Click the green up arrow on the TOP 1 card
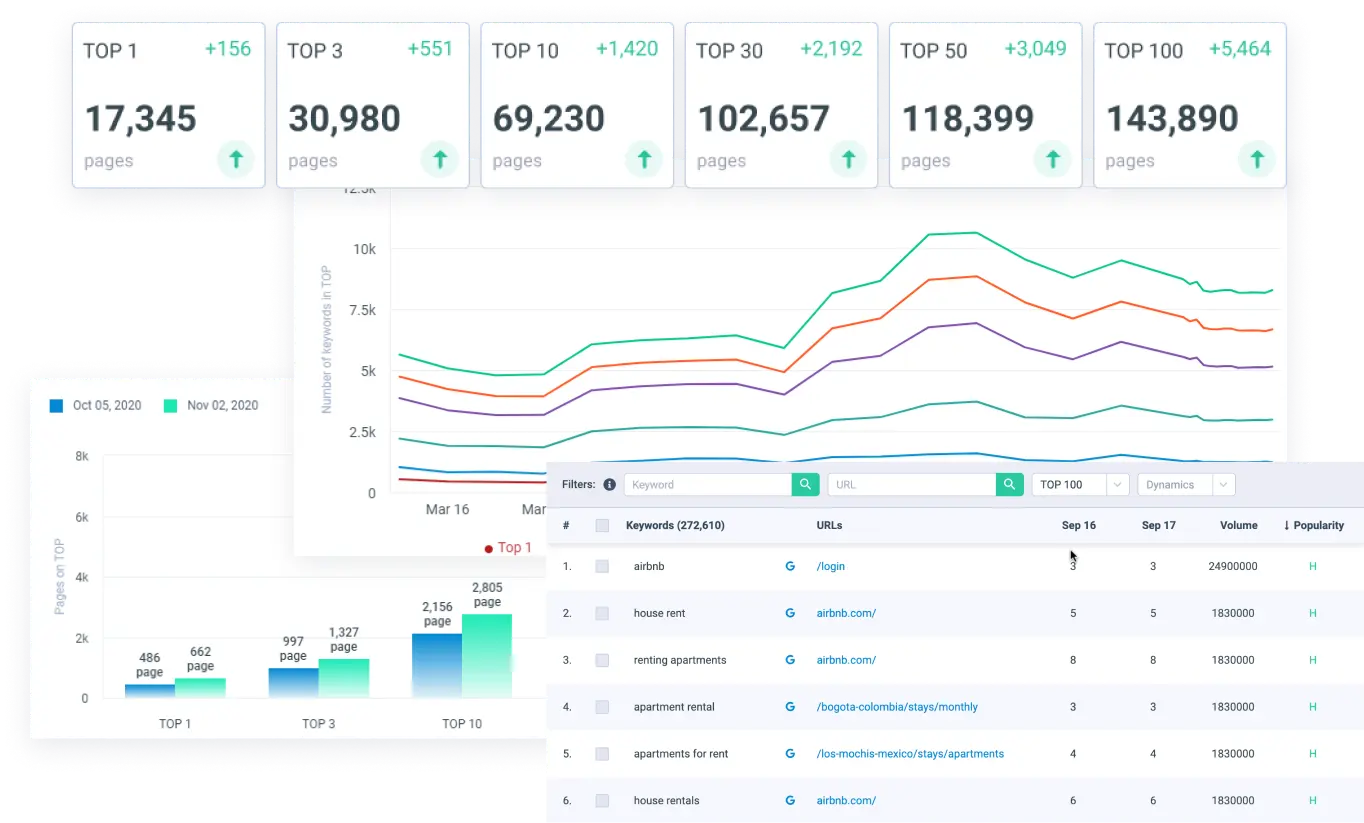Screen dimensions: 1364x823 236,159
